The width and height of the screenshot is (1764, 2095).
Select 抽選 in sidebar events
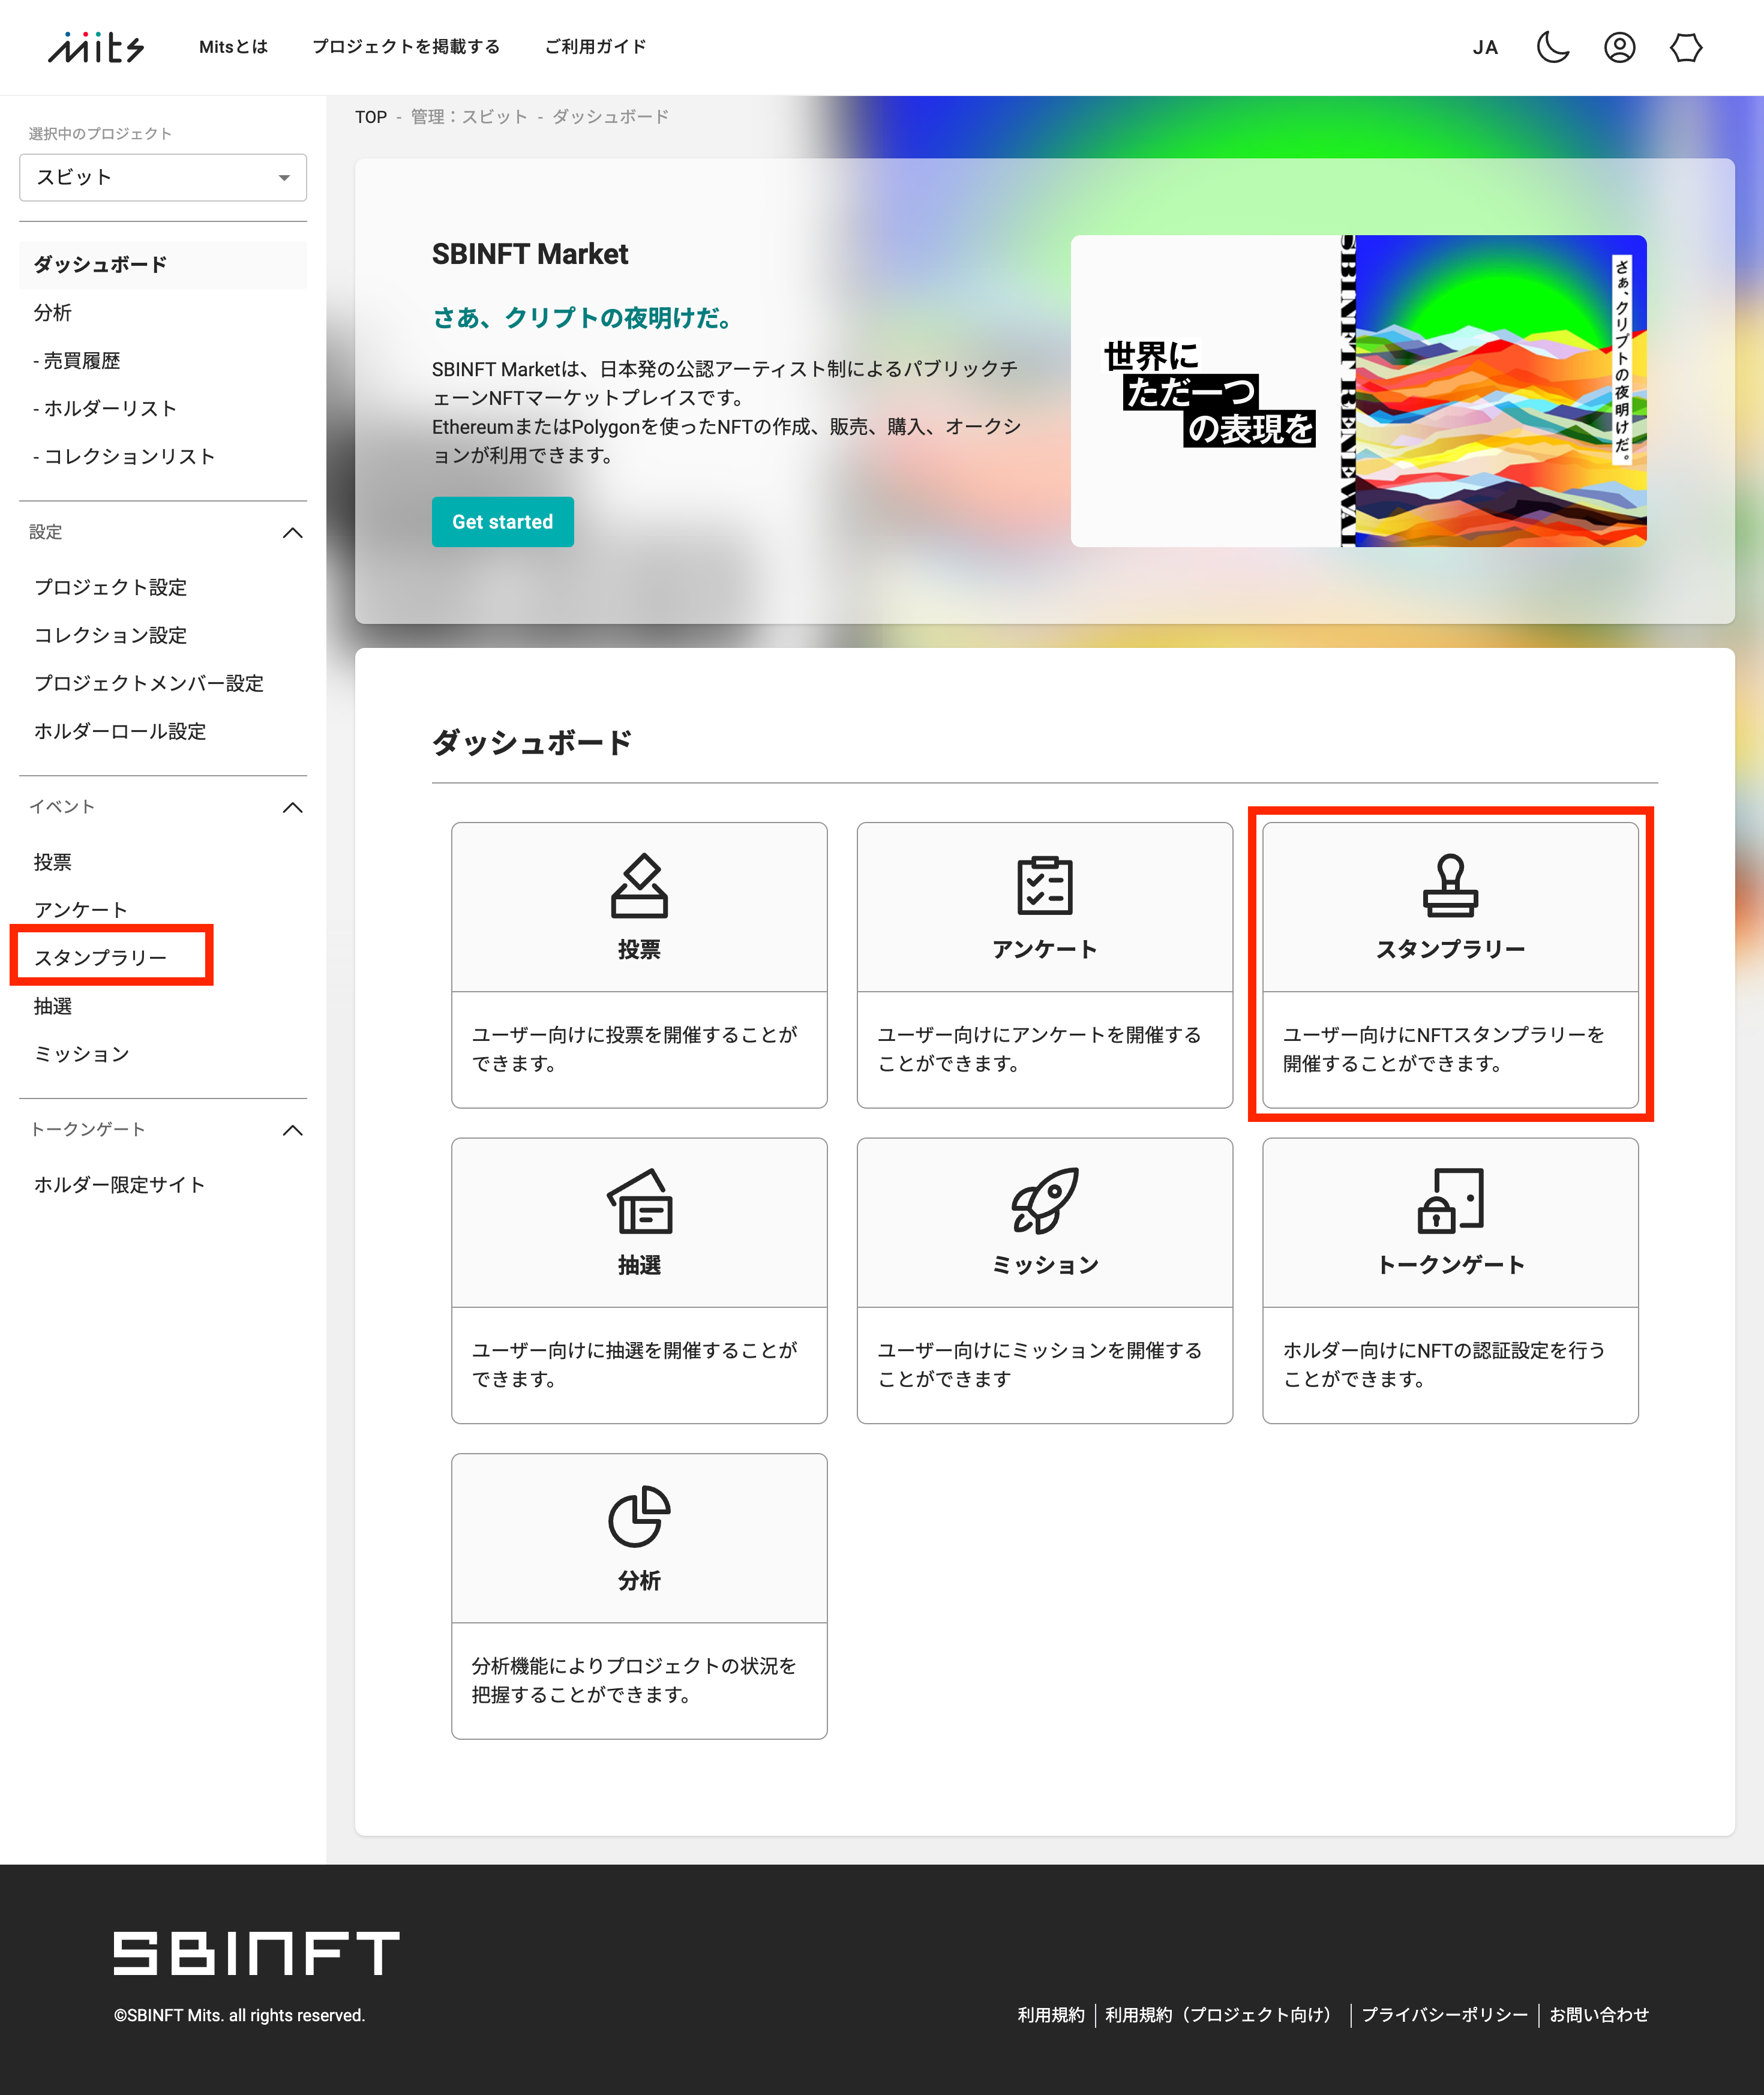pos(53,1006)
